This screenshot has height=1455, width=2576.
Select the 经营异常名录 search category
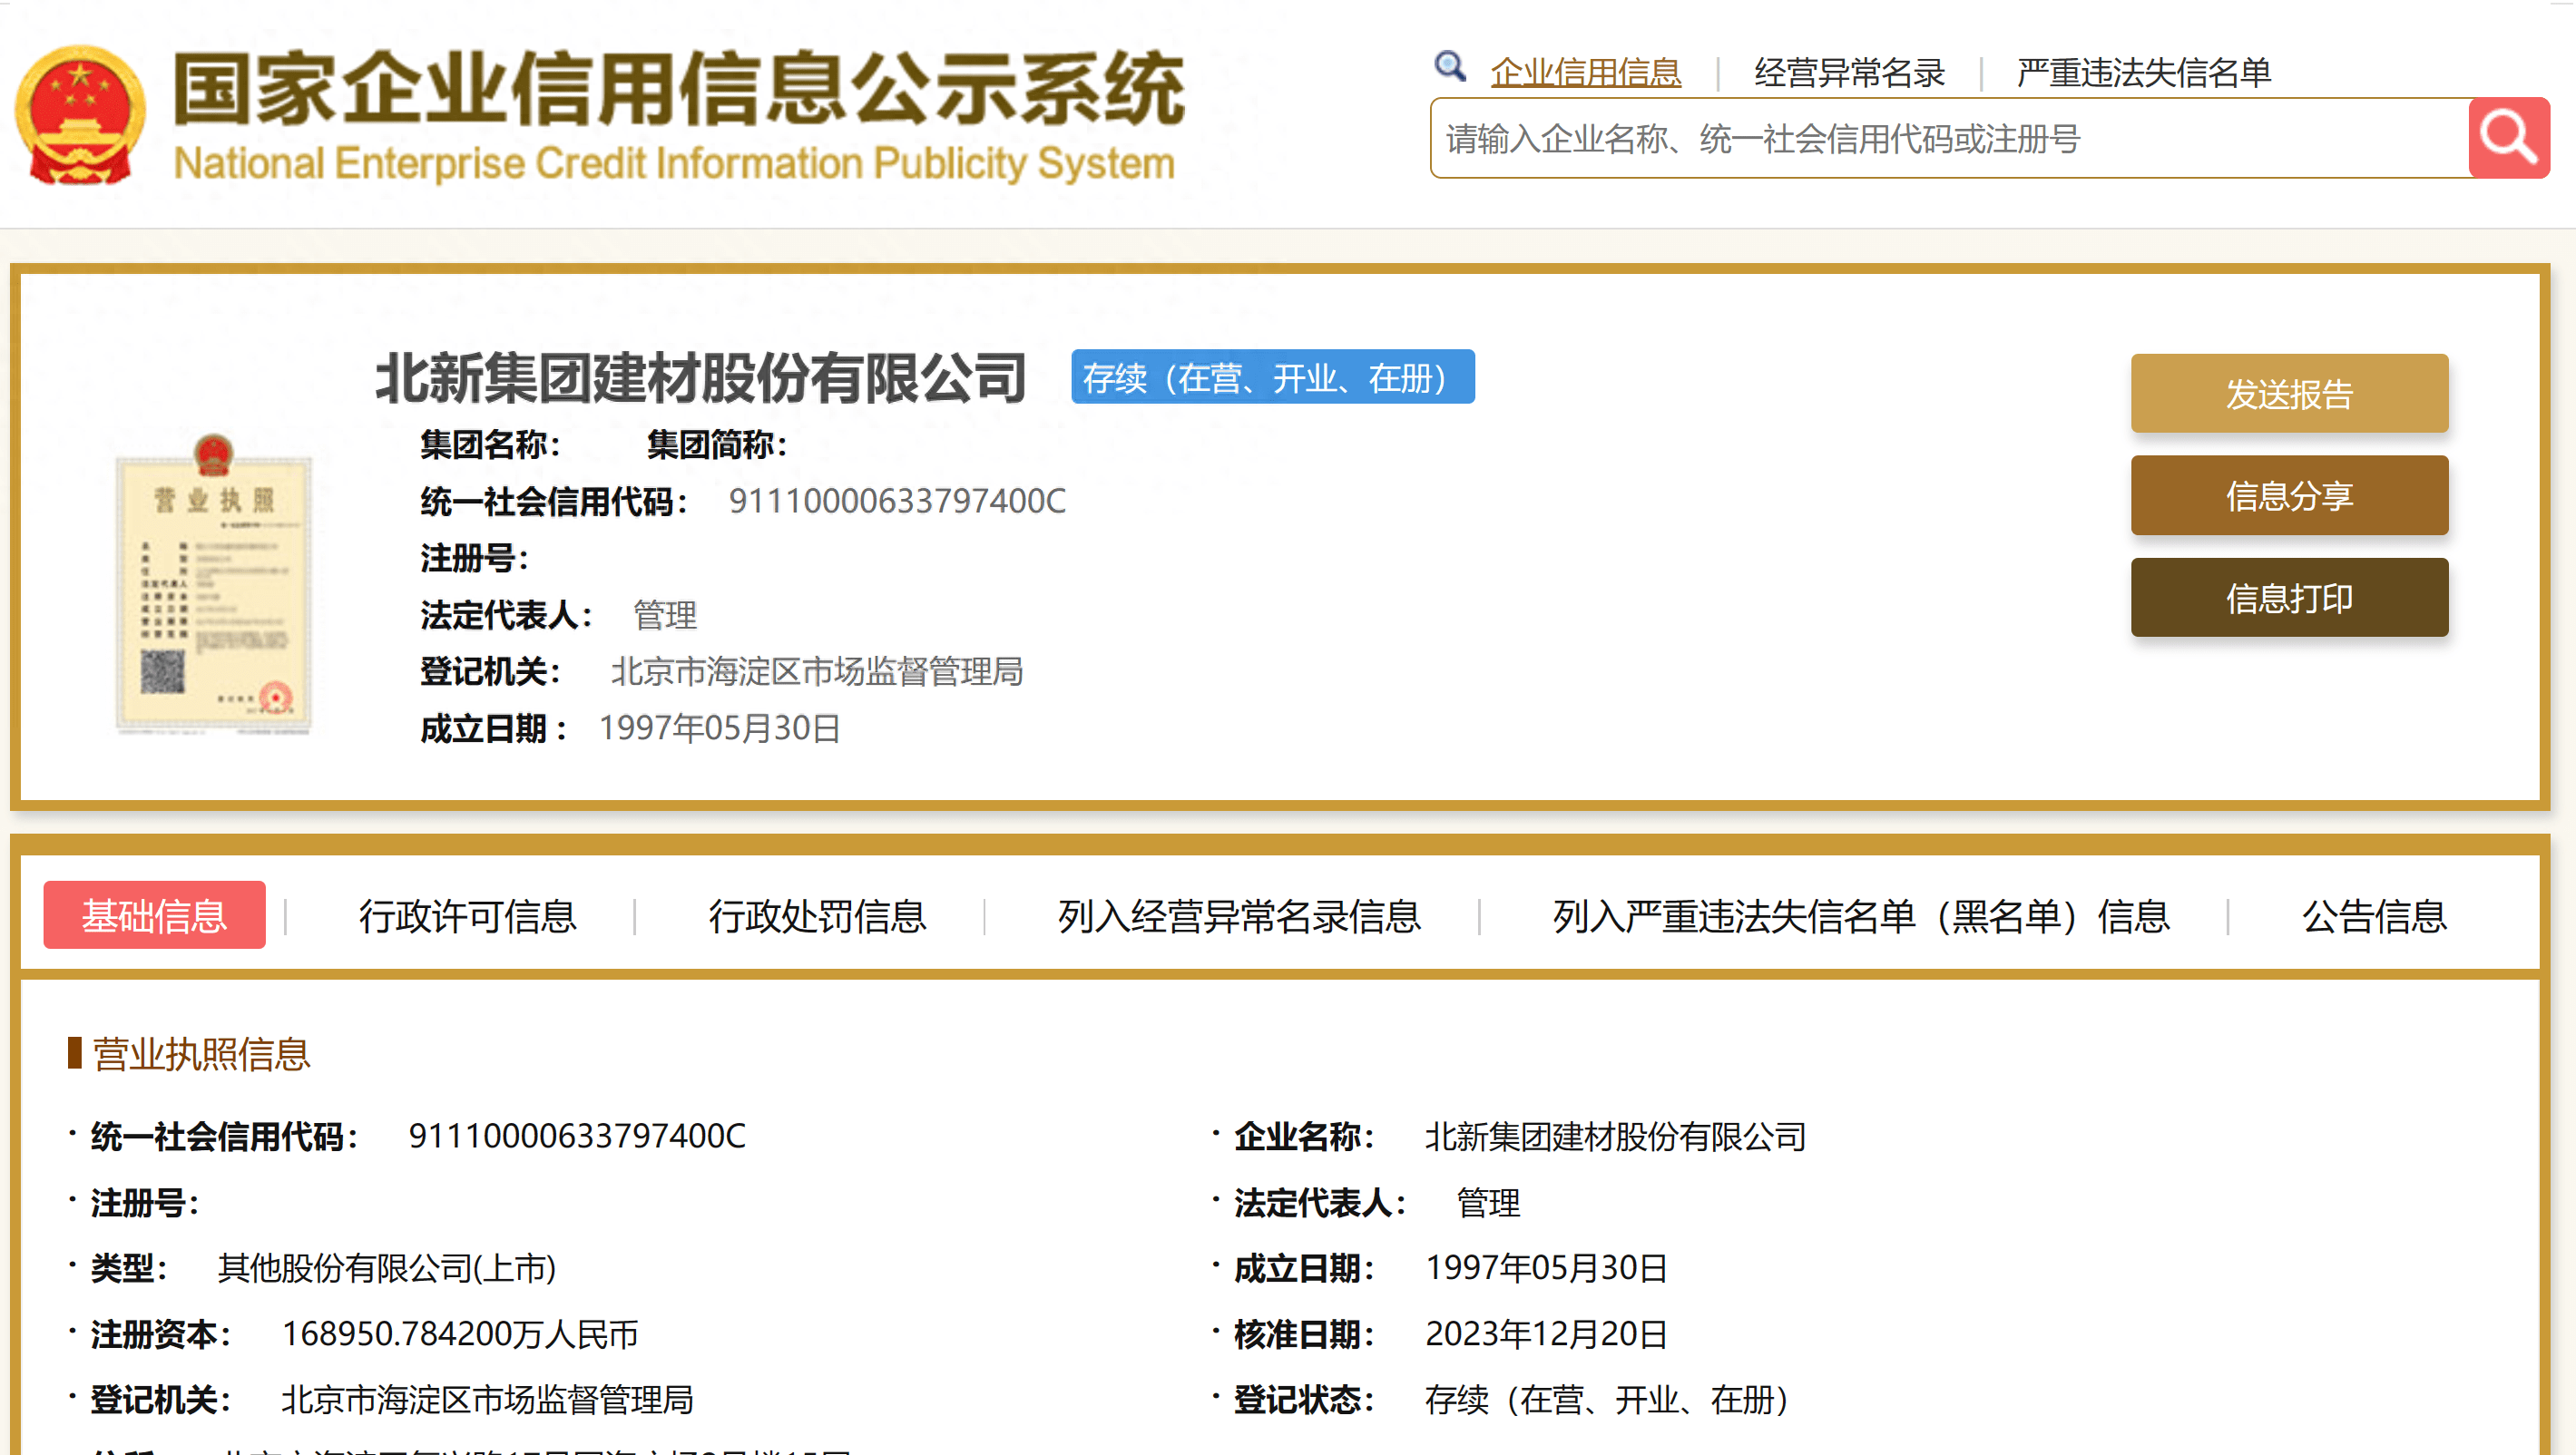1849,72
